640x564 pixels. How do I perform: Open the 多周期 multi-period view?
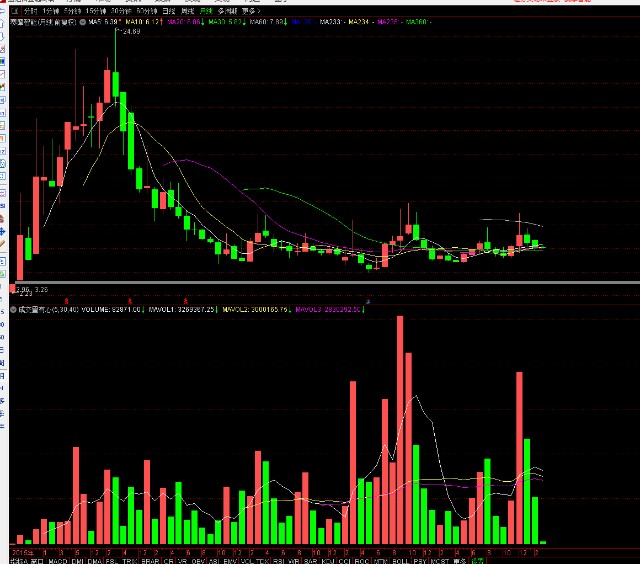tap(227, 11)
